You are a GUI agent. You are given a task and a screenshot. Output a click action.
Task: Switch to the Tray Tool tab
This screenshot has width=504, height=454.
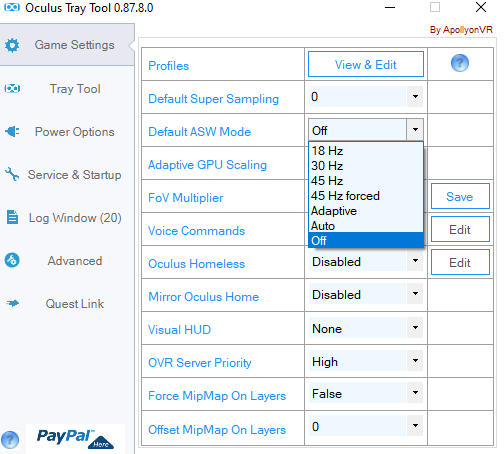67,89
